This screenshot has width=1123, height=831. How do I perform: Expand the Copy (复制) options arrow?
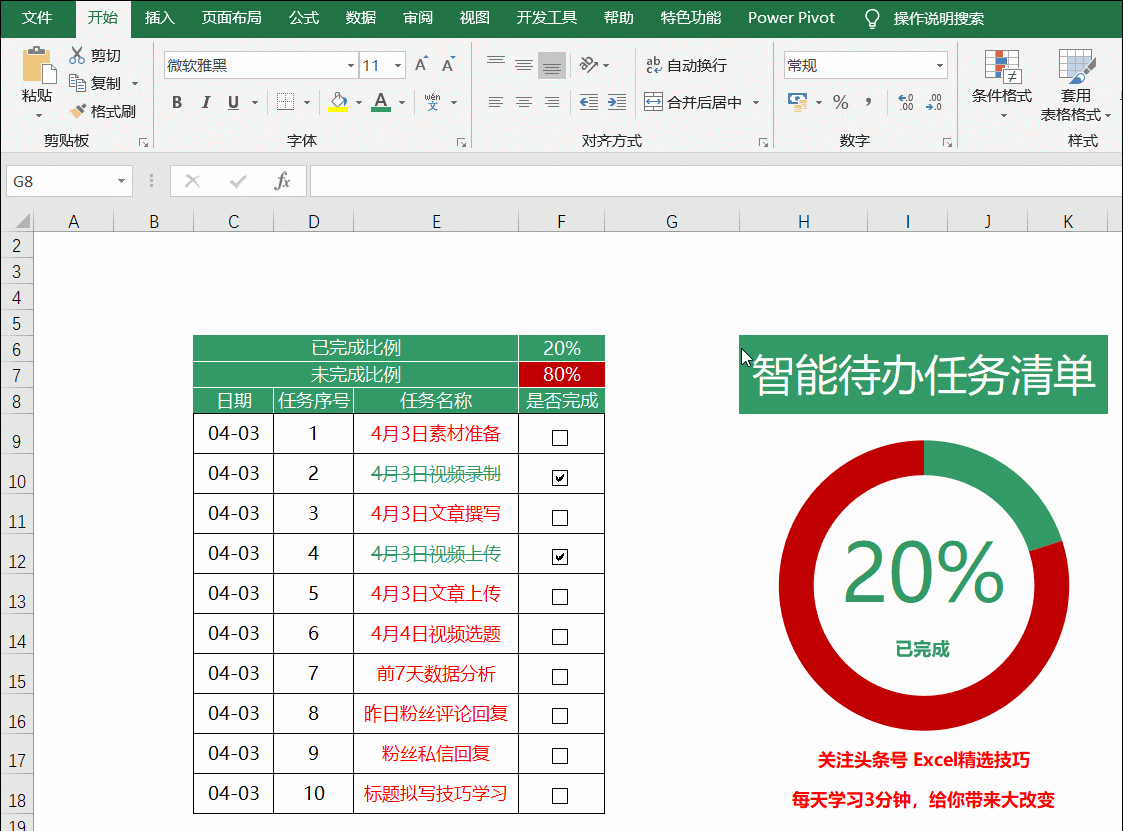click(x=135, y=84)
